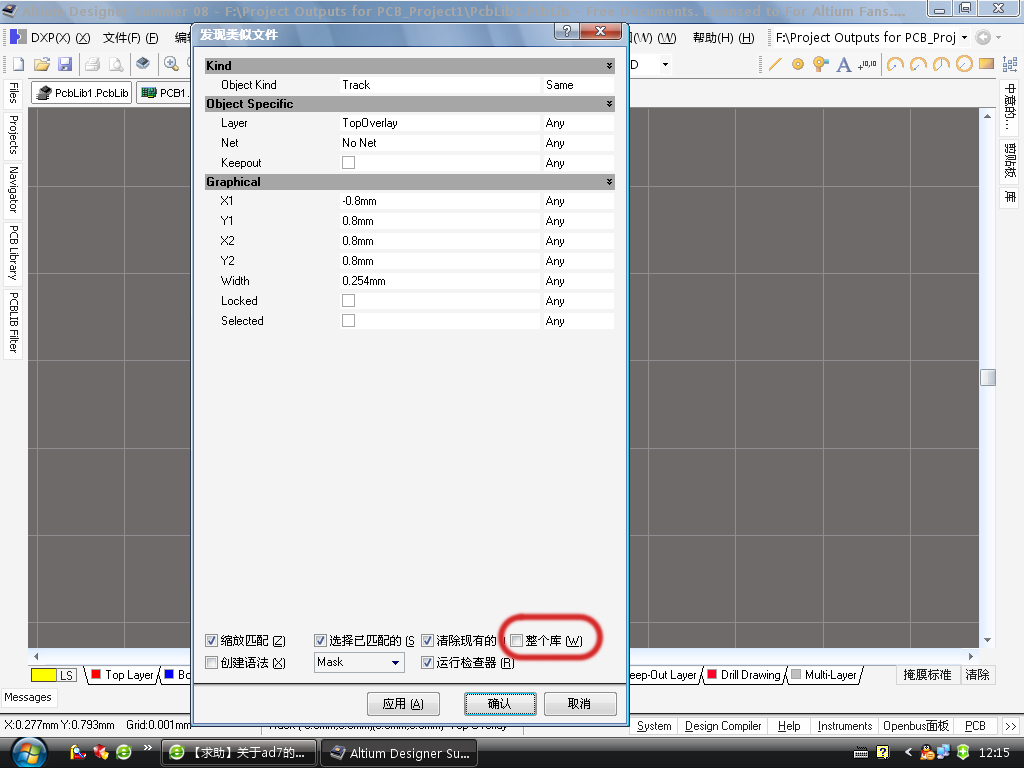Open the 文件(F) menu

(130, 38)
